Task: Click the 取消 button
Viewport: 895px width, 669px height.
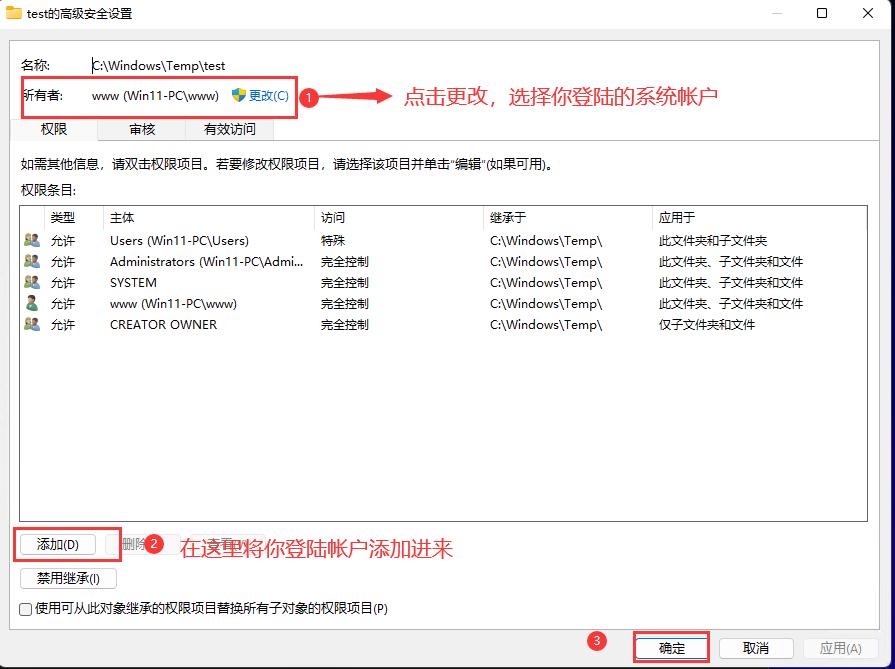Action: click(757, 648)
